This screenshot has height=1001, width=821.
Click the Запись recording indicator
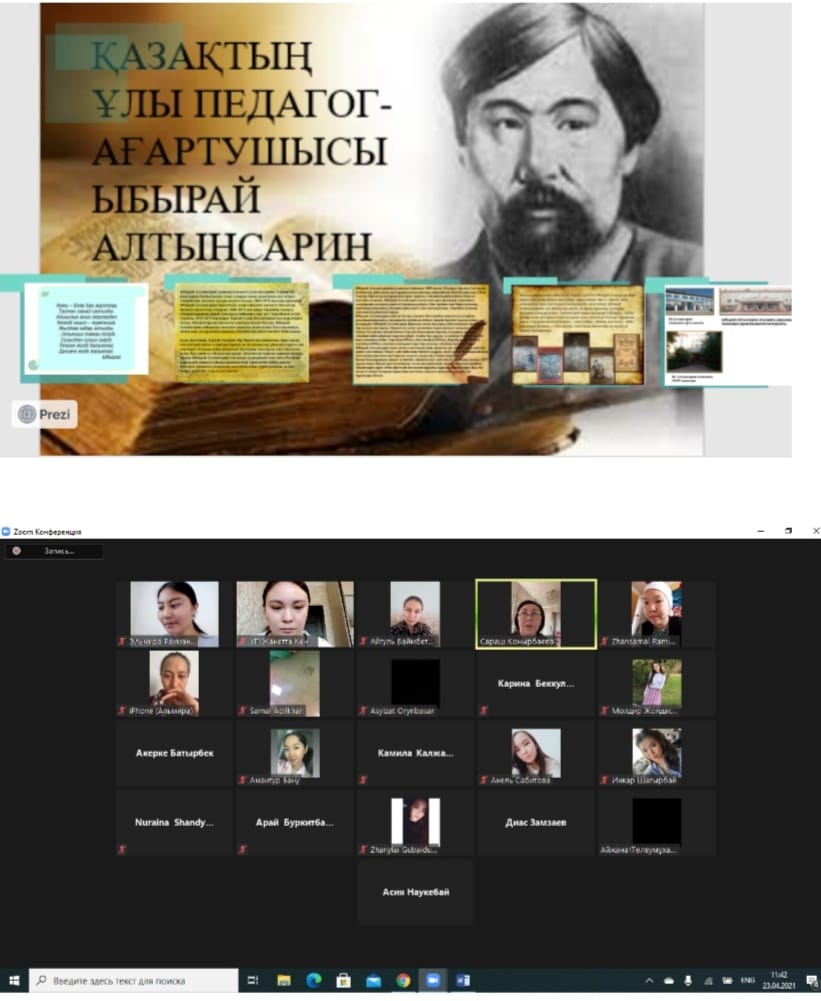click(54, 551)
